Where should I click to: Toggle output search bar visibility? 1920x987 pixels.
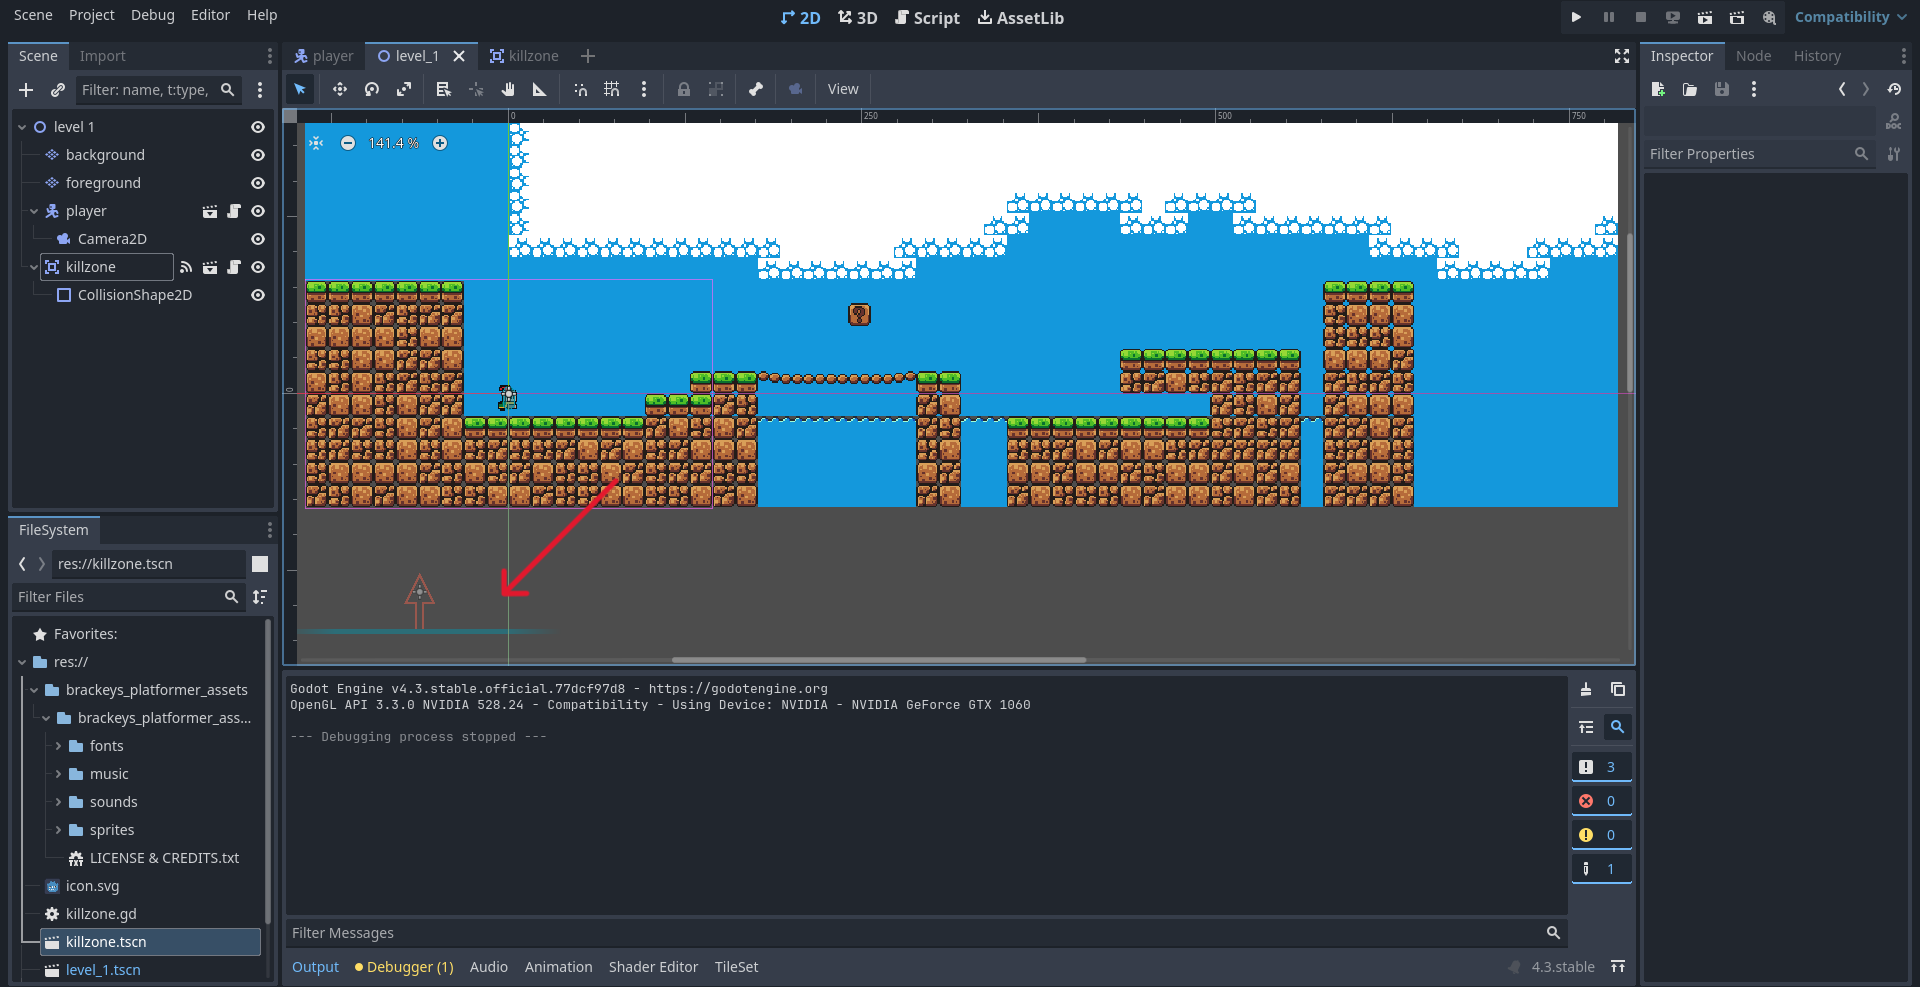point(1617,727)
